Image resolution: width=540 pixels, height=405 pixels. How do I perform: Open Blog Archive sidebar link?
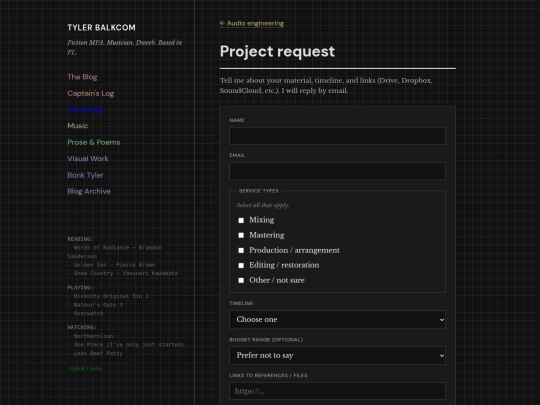coord(89,191)
